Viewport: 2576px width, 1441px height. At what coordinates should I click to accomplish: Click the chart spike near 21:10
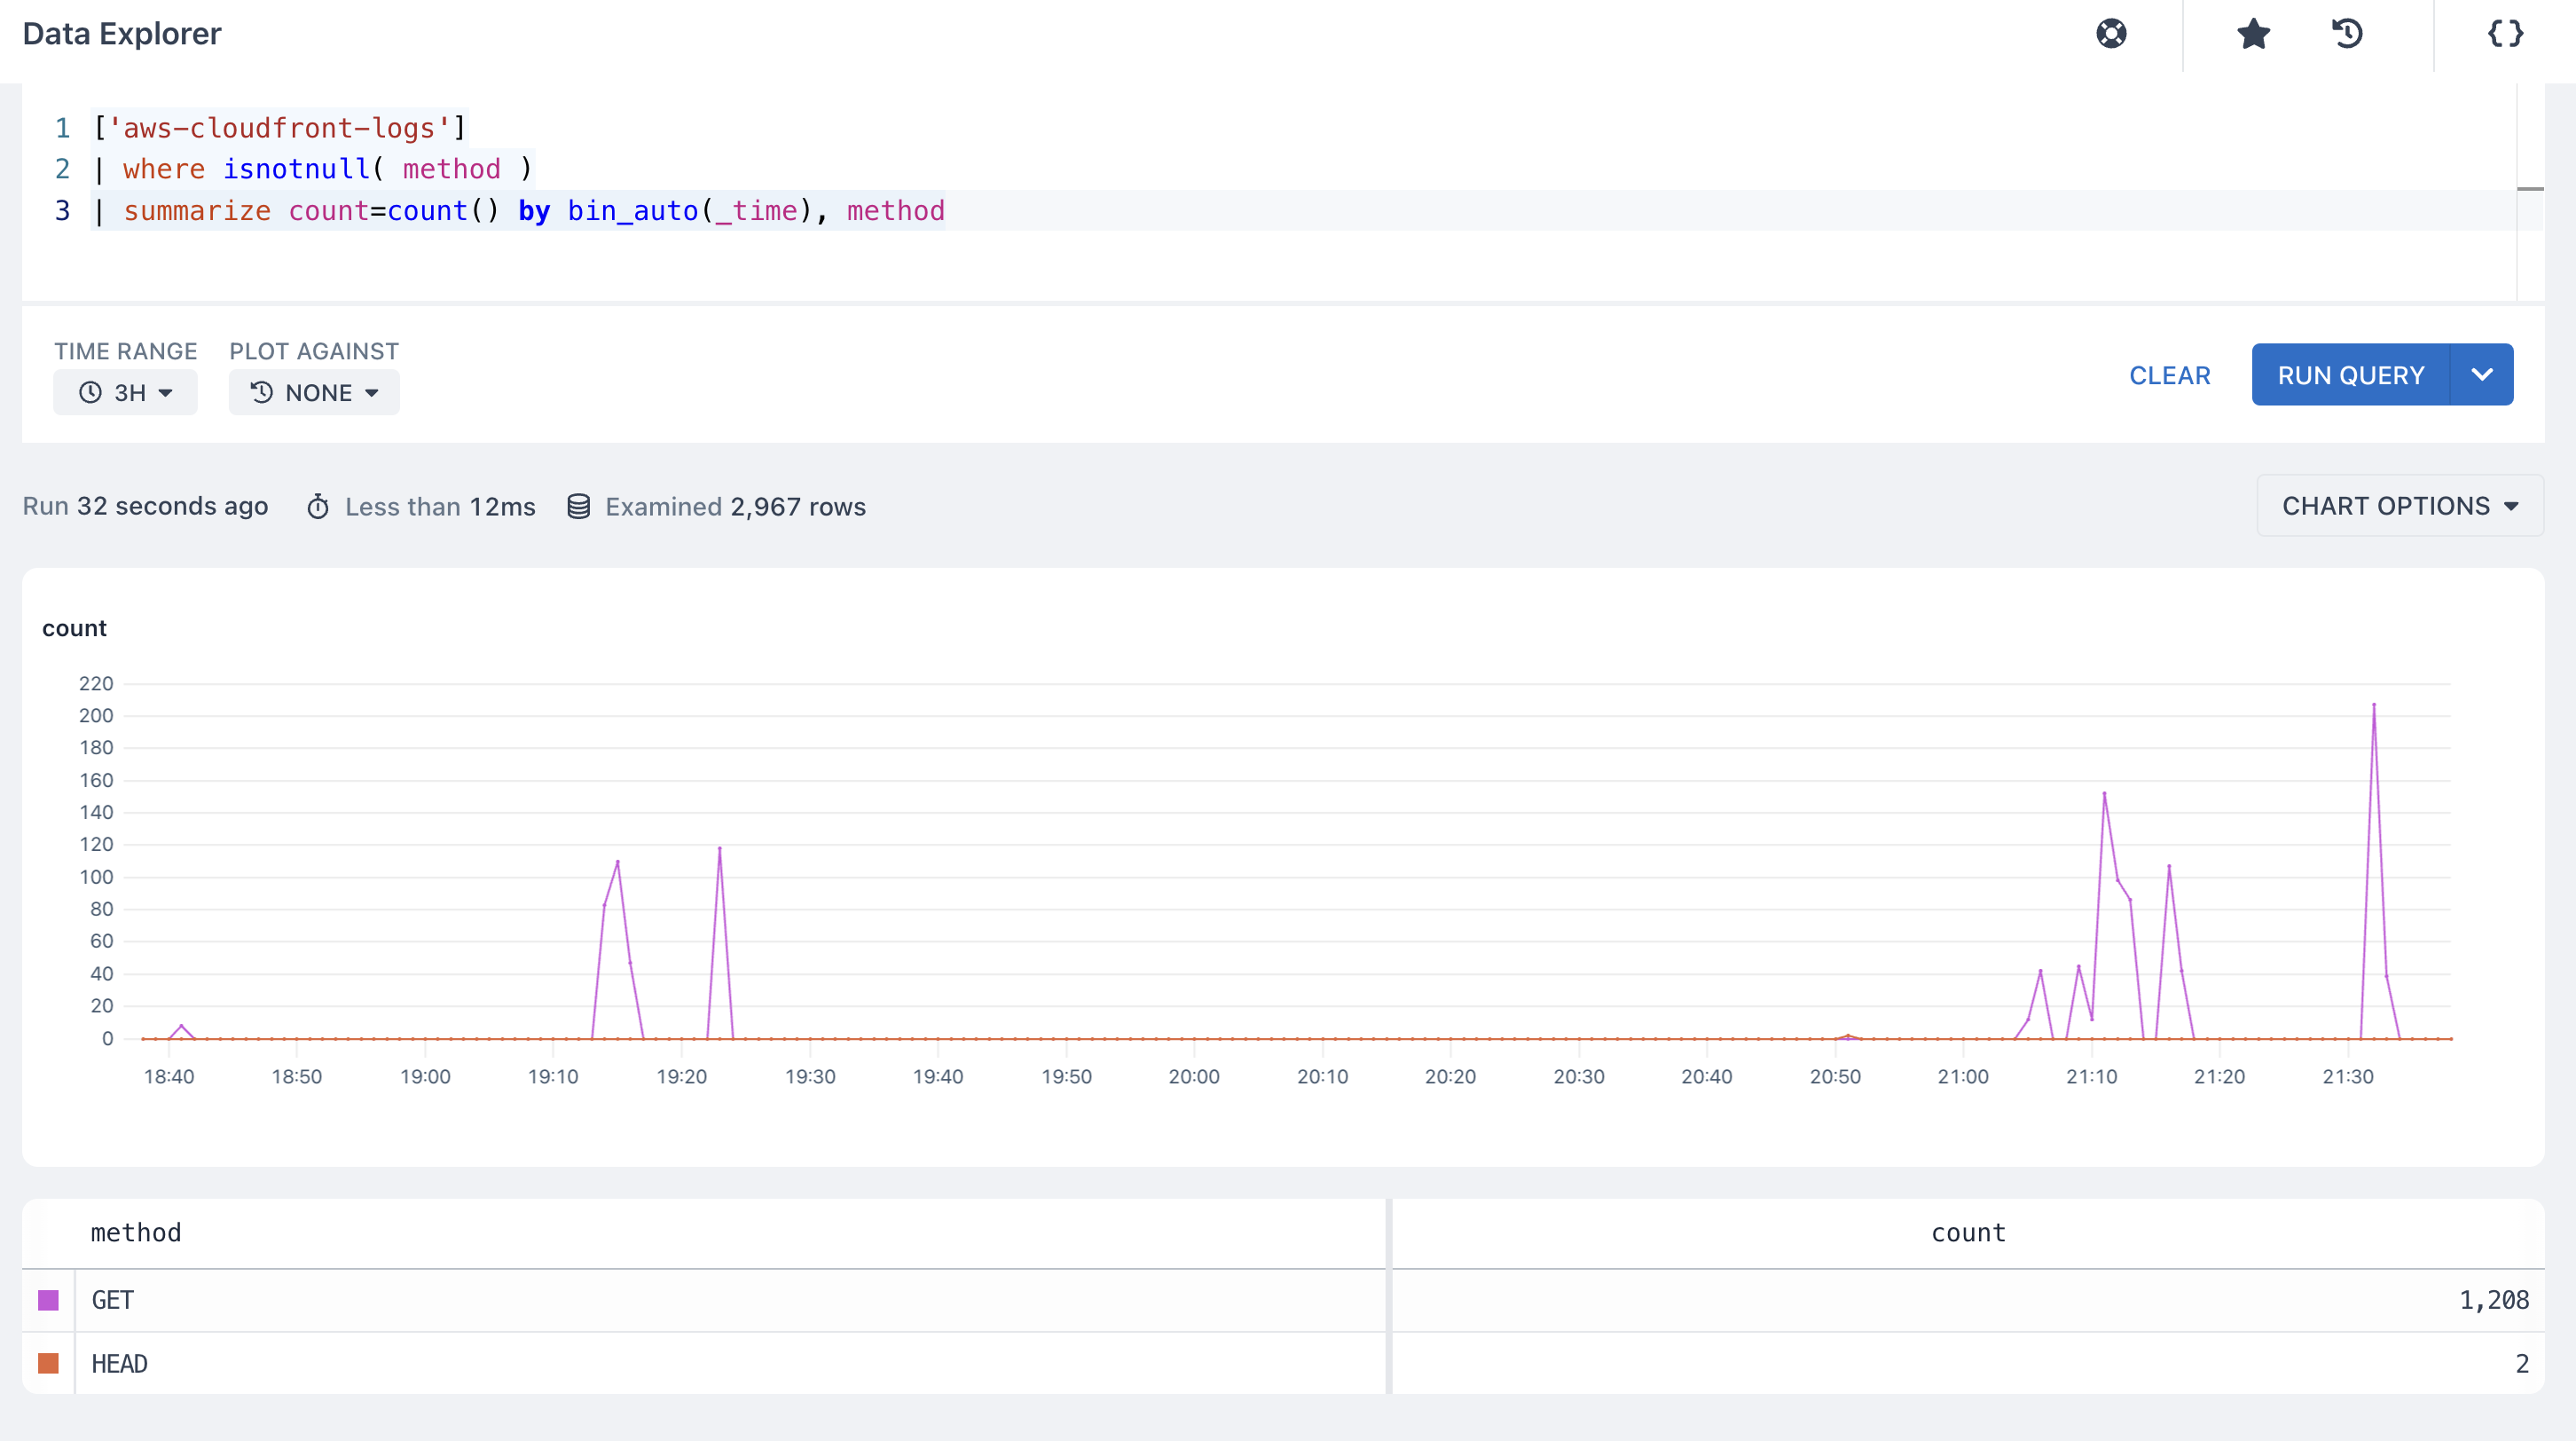(x=2104, y=794)
